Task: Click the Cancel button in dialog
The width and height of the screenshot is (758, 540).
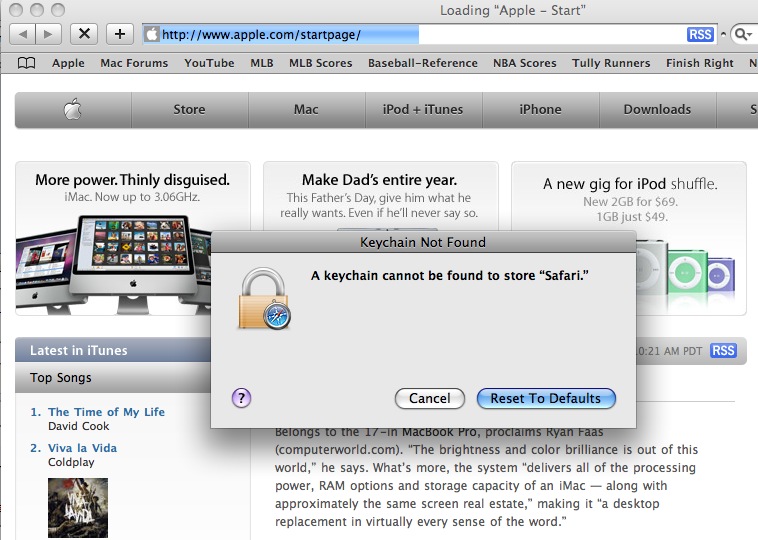Action: point(430,398)
